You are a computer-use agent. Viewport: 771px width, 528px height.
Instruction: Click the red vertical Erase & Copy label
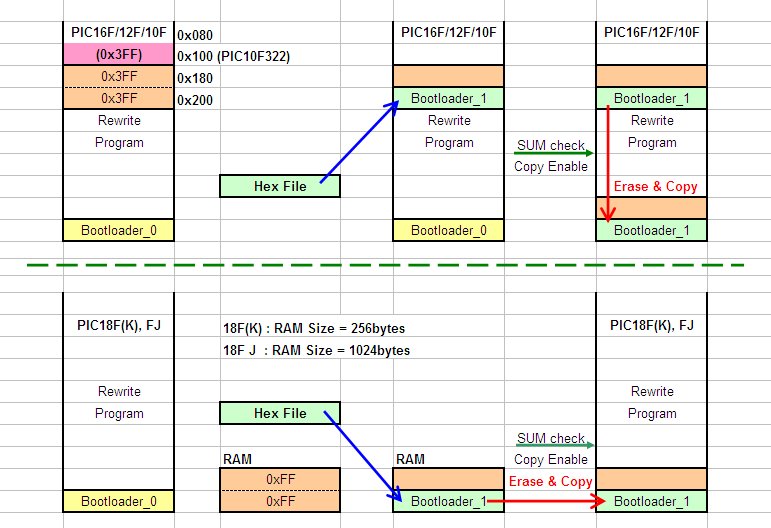(655, 187)
